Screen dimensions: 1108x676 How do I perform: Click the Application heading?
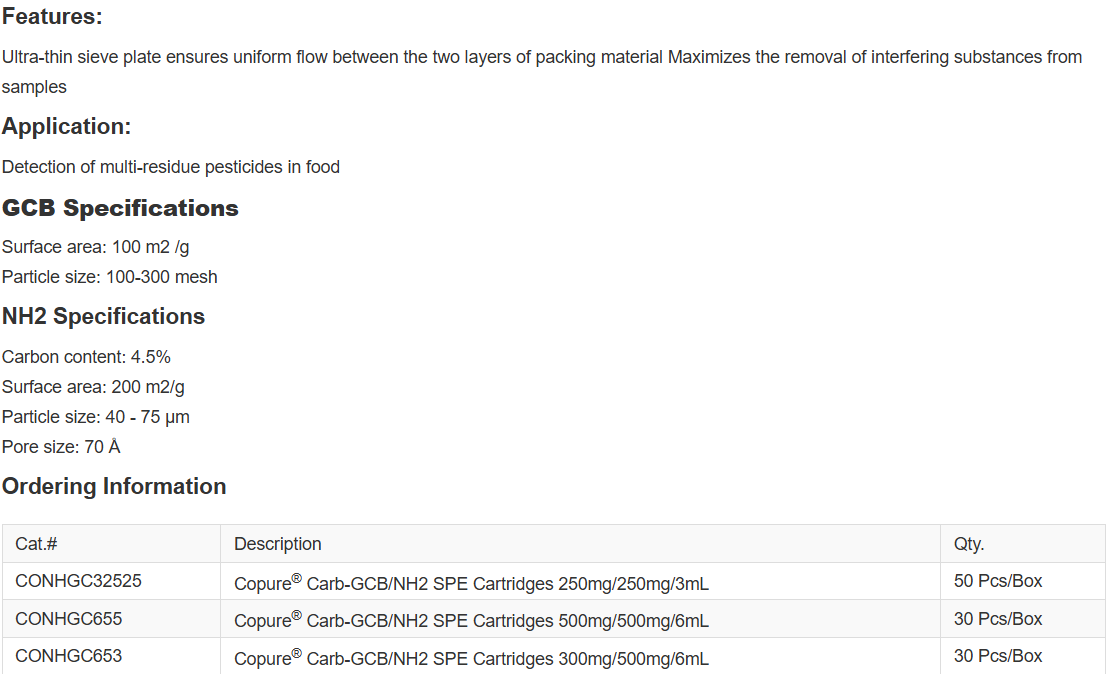[x=66, y=127]
